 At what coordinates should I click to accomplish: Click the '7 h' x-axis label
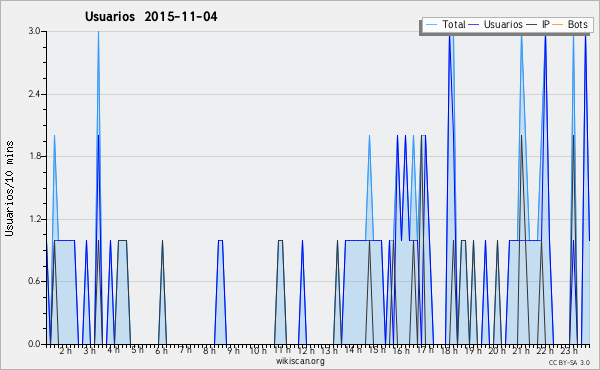pos(186,350)
